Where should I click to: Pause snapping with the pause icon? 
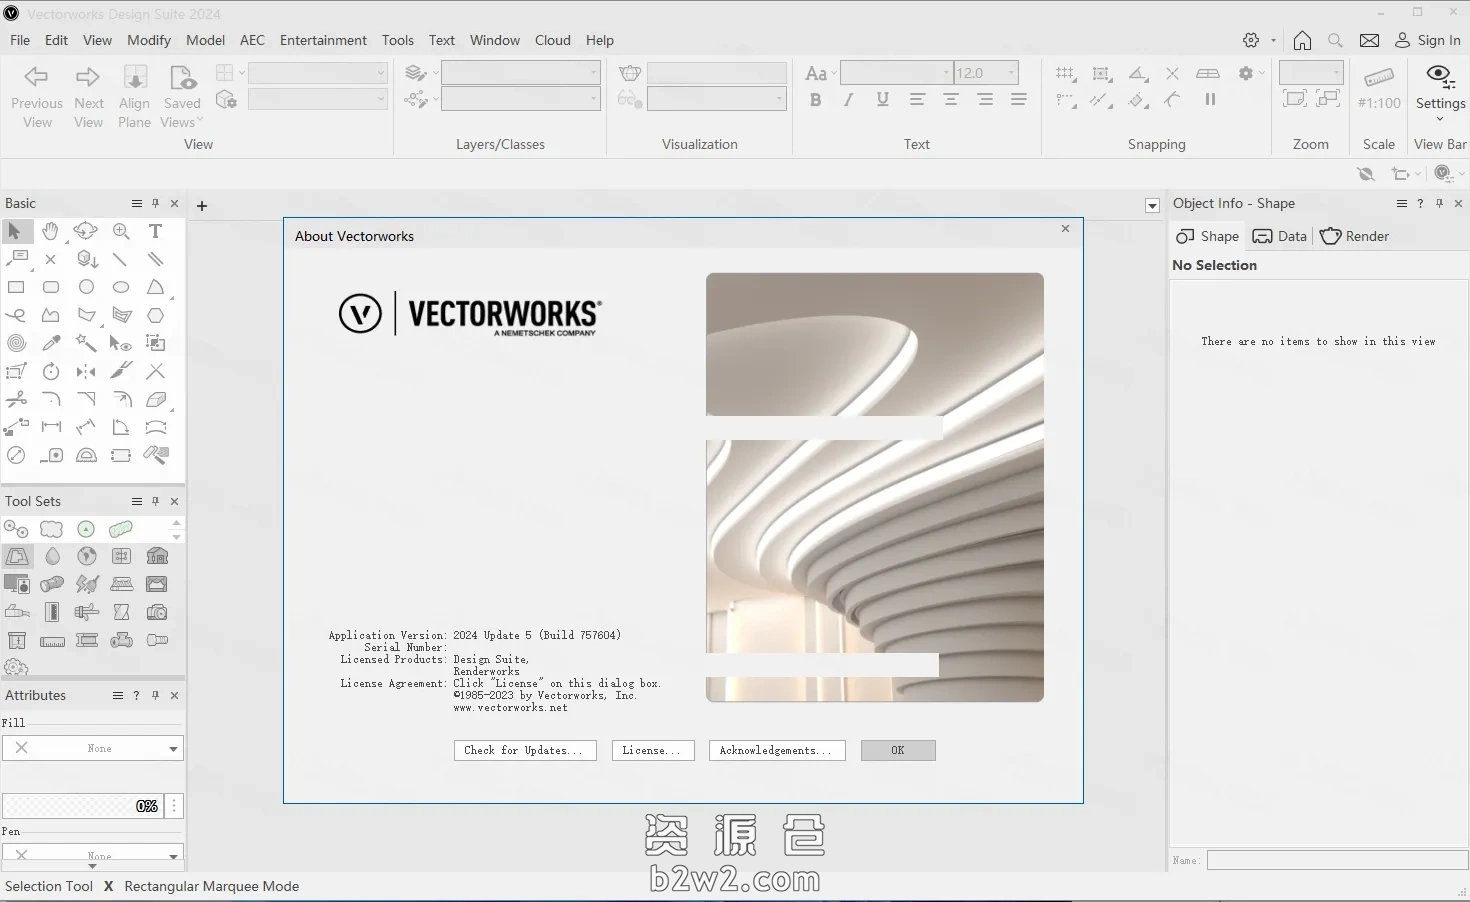click(x=1210, y=99)
